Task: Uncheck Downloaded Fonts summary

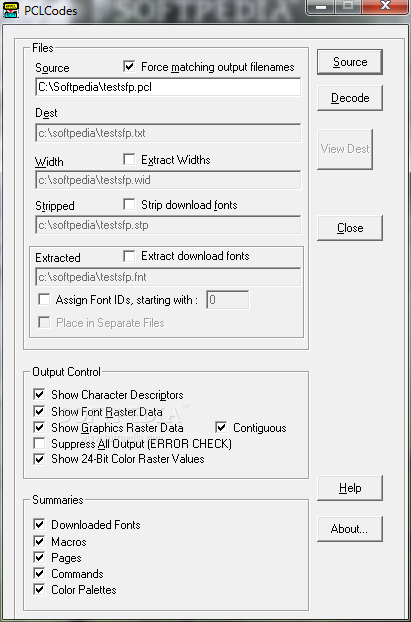Action: (x=39, y=525)
